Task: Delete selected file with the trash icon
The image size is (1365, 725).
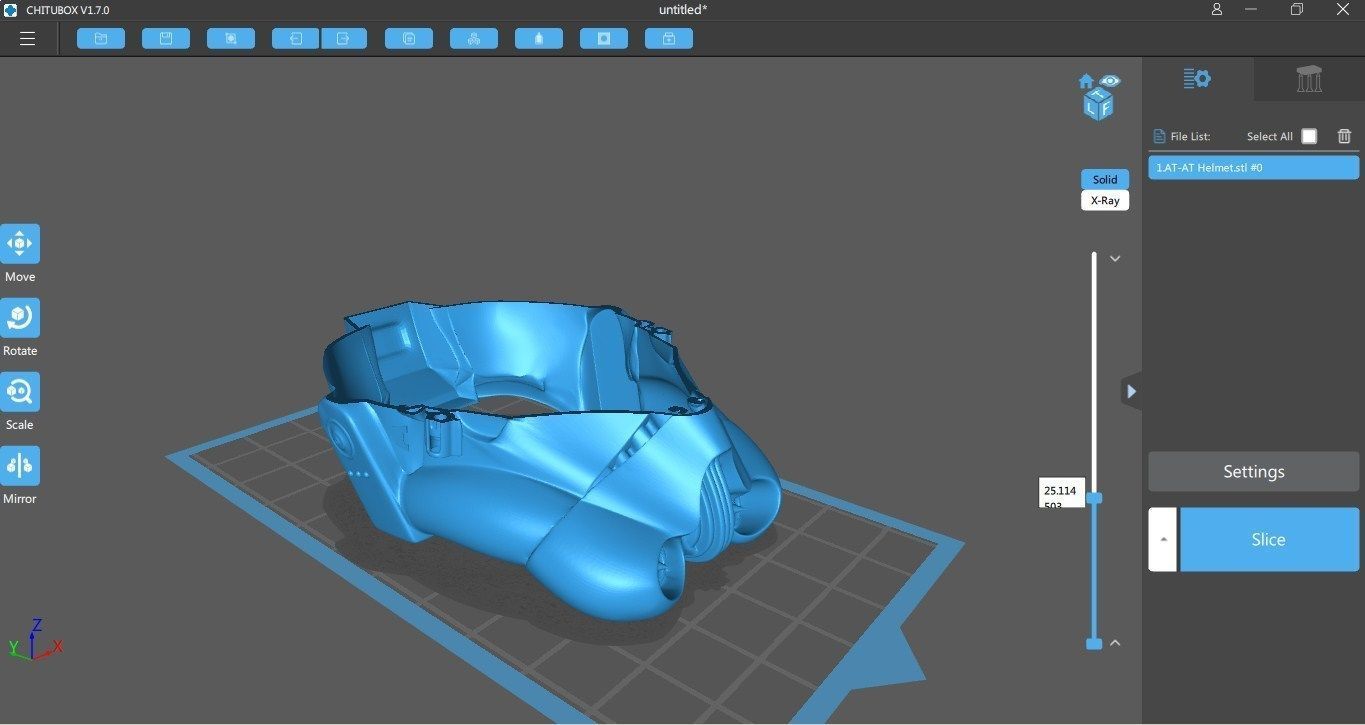Action: pos(1344,136)
